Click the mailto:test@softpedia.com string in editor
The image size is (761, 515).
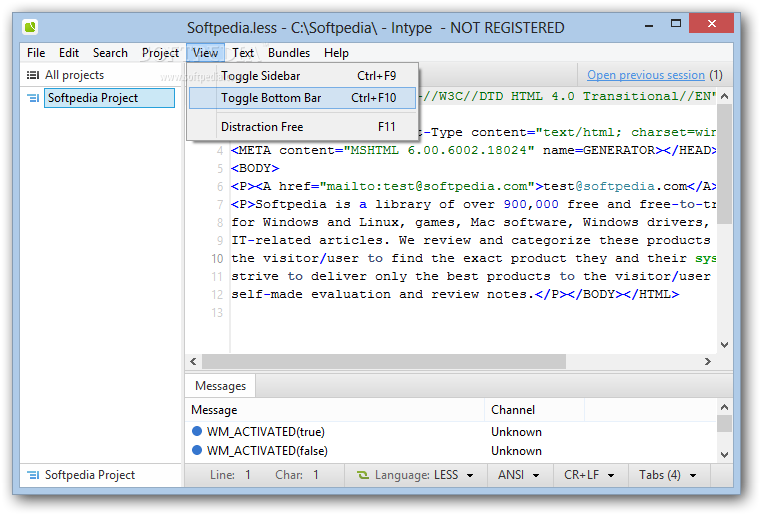(x=427, y=187)
